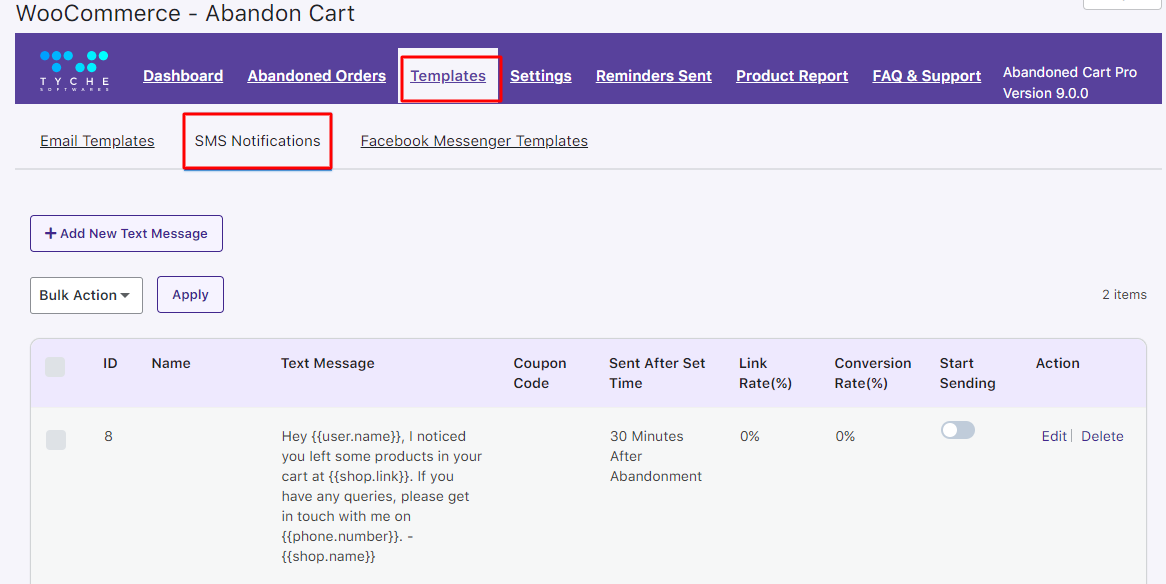Click '30 Minutes After Abandonment' cell
1166x584 pixels.
656,456
